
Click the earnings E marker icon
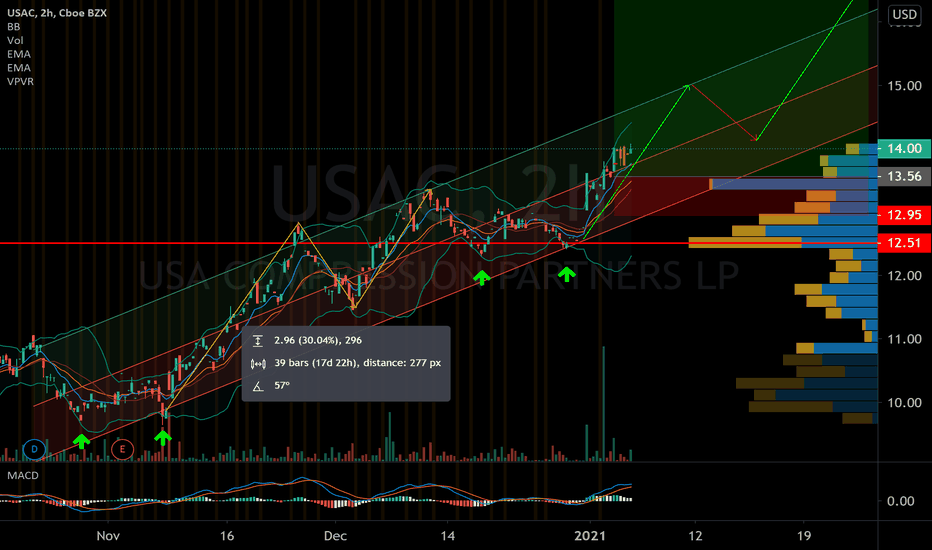click(x=122, y=449)
